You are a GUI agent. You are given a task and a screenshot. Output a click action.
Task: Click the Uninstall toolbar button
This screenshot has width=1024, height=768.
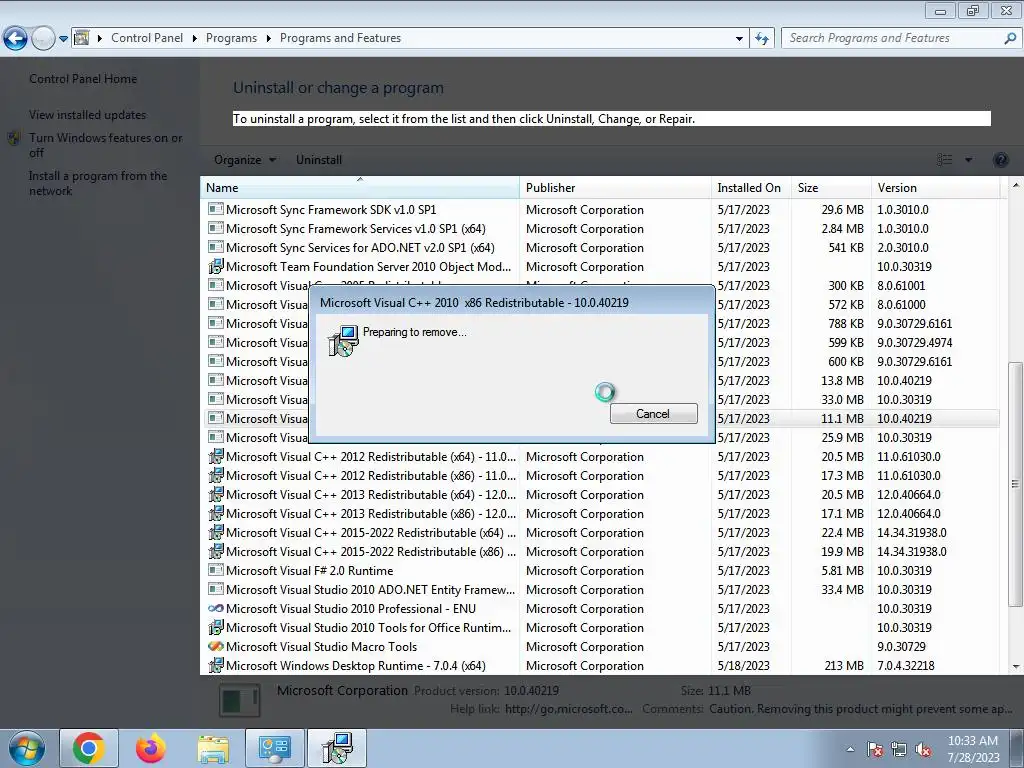click(x=319, y=160)
